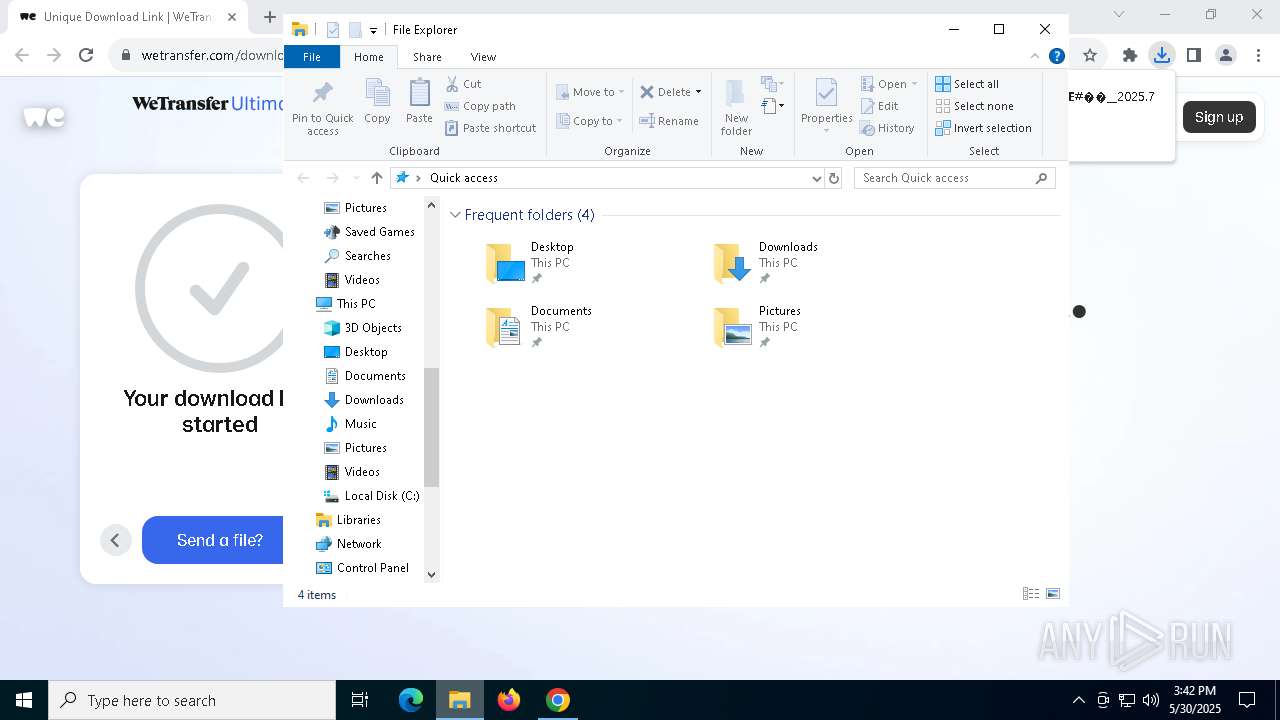Click the navigation pane scrollbar

(x=432, y=427)
